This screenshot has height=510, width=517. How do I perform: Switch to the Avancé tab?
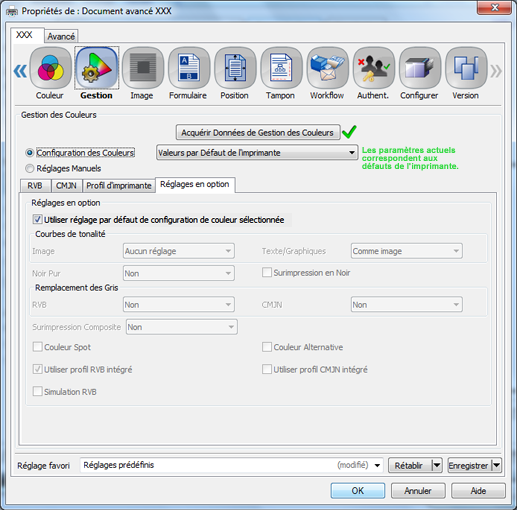(61, 36)
